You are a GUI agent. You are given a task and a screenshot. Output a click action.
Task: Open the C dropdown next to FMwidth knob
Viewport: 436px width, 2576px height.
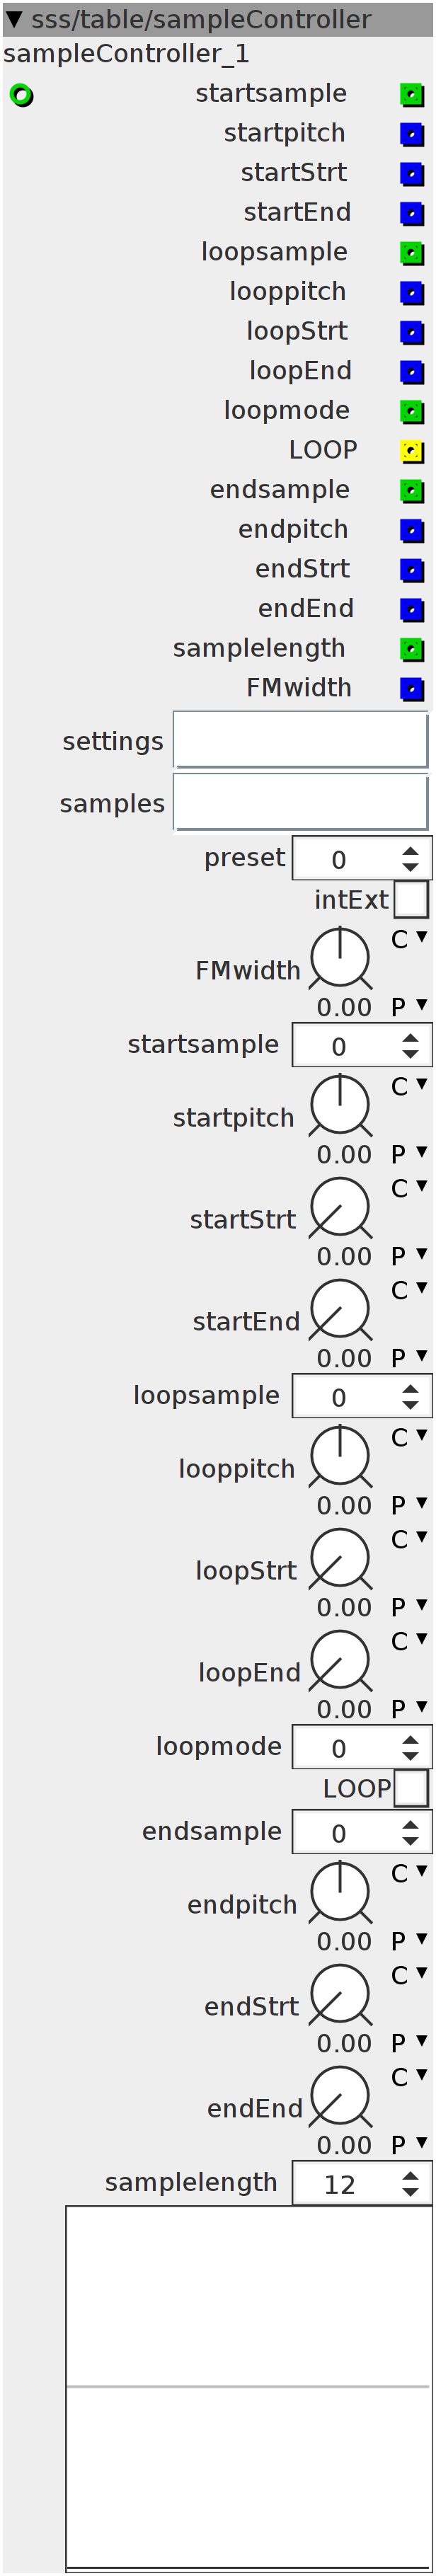point(409,939)
